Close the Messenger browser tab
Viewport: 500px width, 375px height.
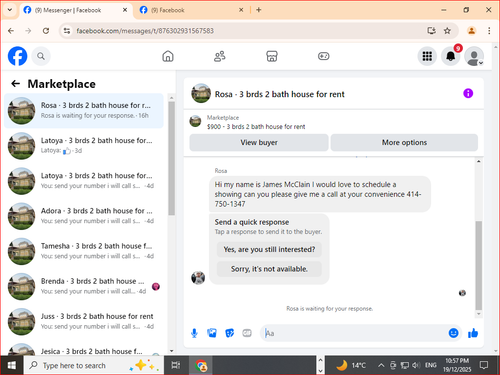(x=125, y=10)
